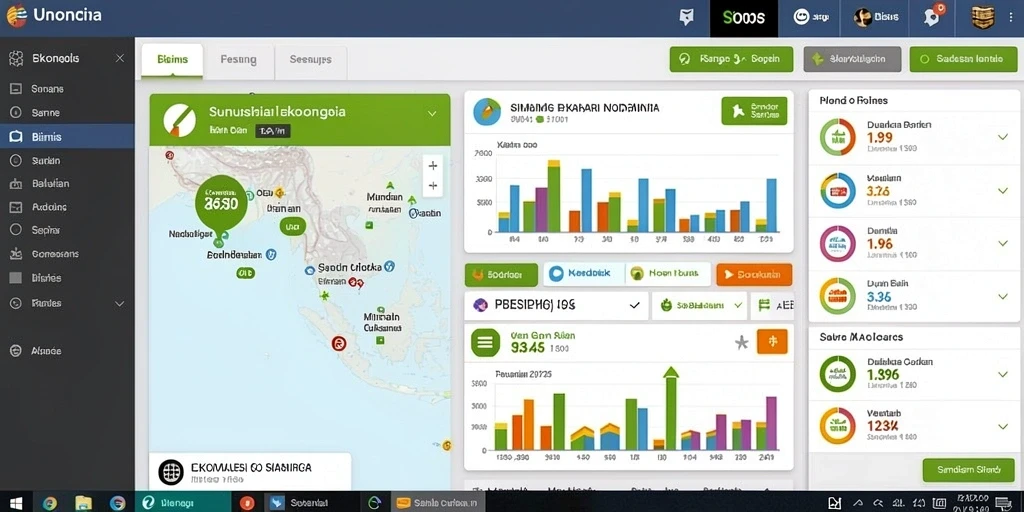Open the green hamburger menu icon

tap(485, 342)
